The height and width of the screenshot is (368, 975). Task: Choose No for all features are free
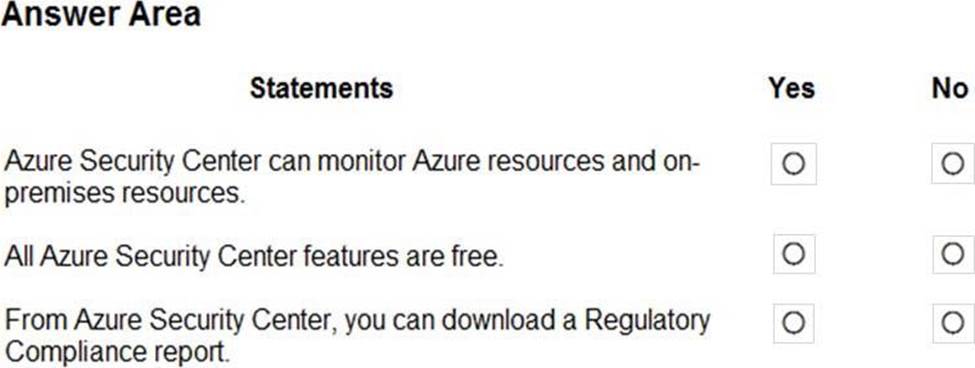[x=953, y=254]
